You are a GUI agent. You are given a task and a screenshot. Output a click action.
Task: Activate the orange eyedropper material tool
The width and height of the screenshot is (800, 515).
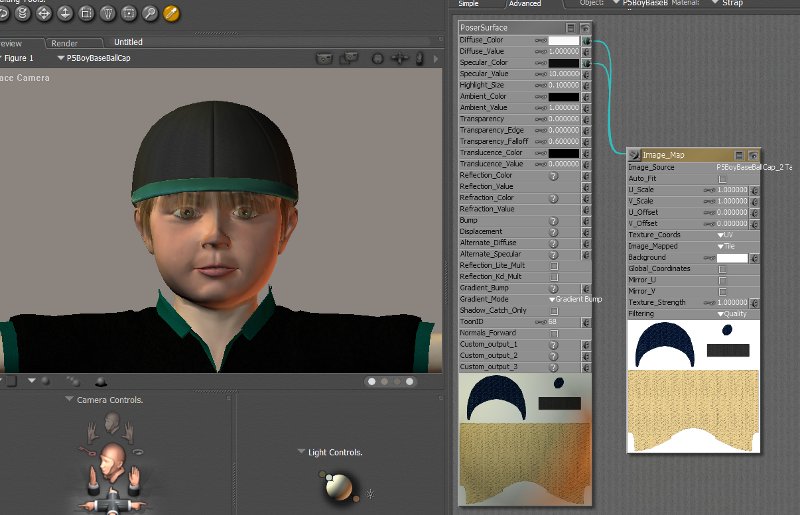click(x=171, y=14)
